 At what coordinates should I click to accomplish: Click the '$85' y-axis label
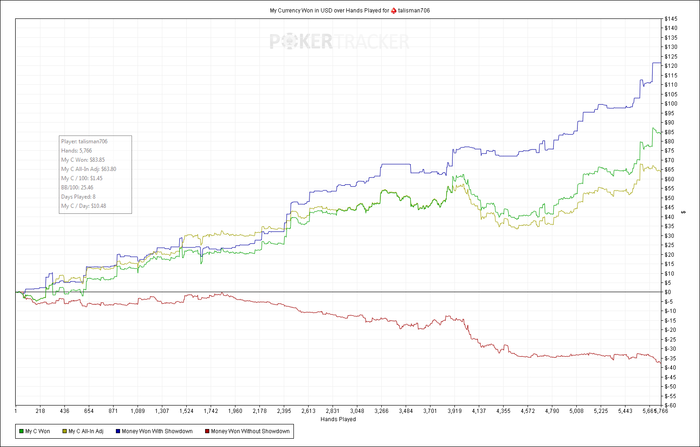[x=670, y=132]
